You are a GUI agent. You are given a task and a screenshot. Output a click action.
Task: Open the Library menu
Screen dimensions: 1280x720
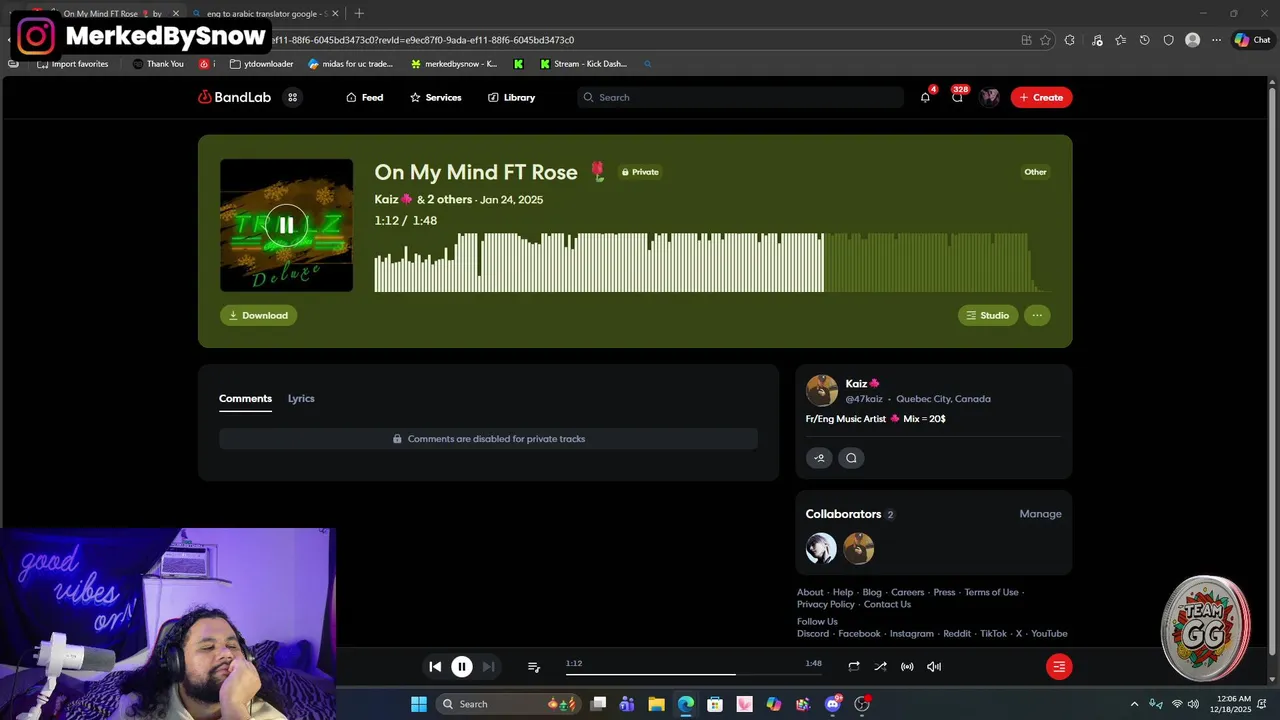(511, 97)
